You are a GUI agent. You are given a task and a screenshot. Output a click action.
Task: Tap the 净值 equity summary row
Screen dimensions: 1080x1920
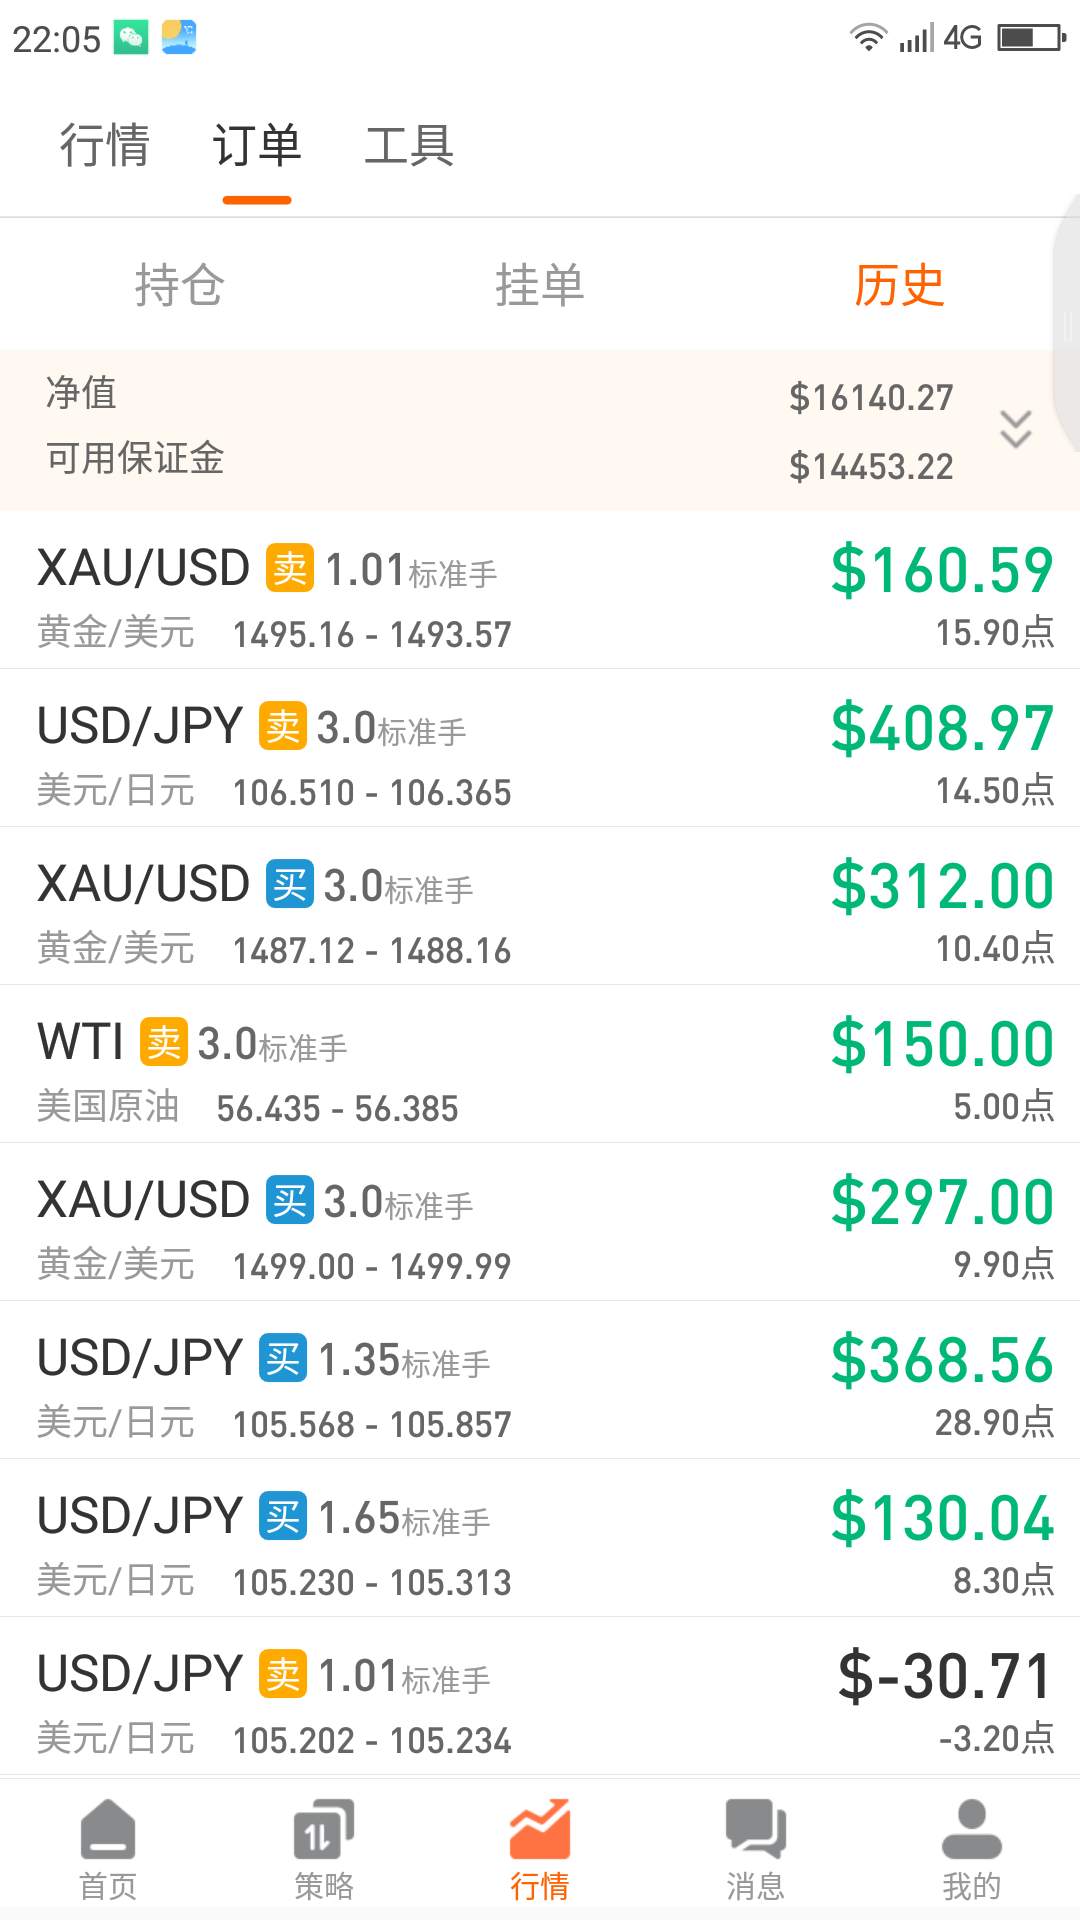coord(540,395)
